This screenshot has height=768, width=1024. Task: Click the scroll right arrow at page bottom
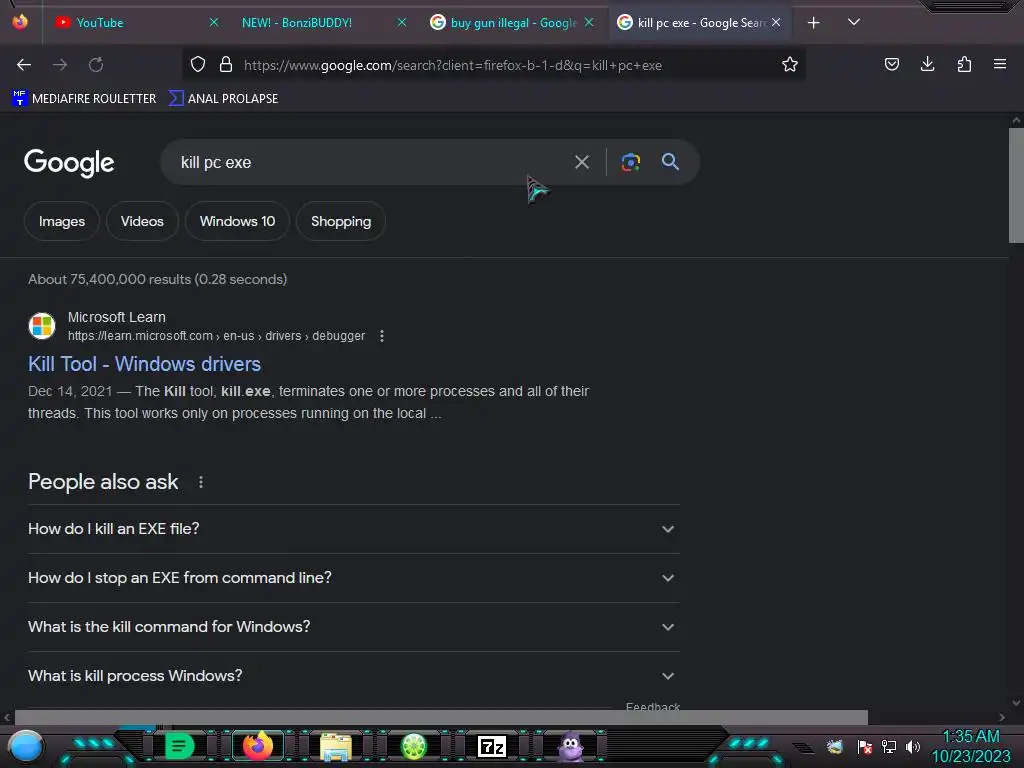click(1002, 717)
